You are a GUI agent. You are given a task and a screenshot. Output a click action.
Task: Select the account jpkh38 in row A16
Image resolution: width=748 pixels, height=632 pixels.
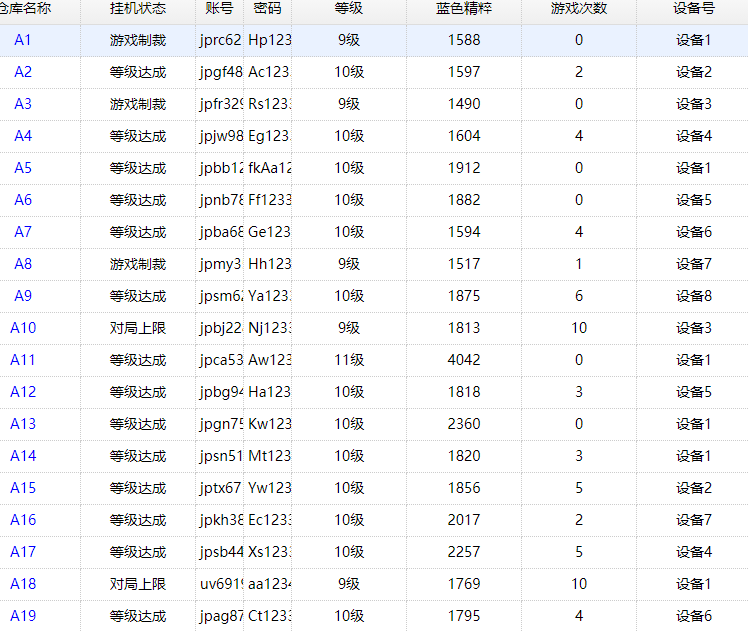click(221, 520)
